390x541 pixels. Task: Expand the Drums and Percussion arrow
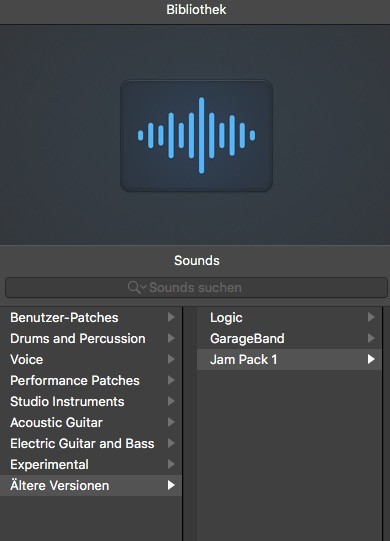click(171, 338)
